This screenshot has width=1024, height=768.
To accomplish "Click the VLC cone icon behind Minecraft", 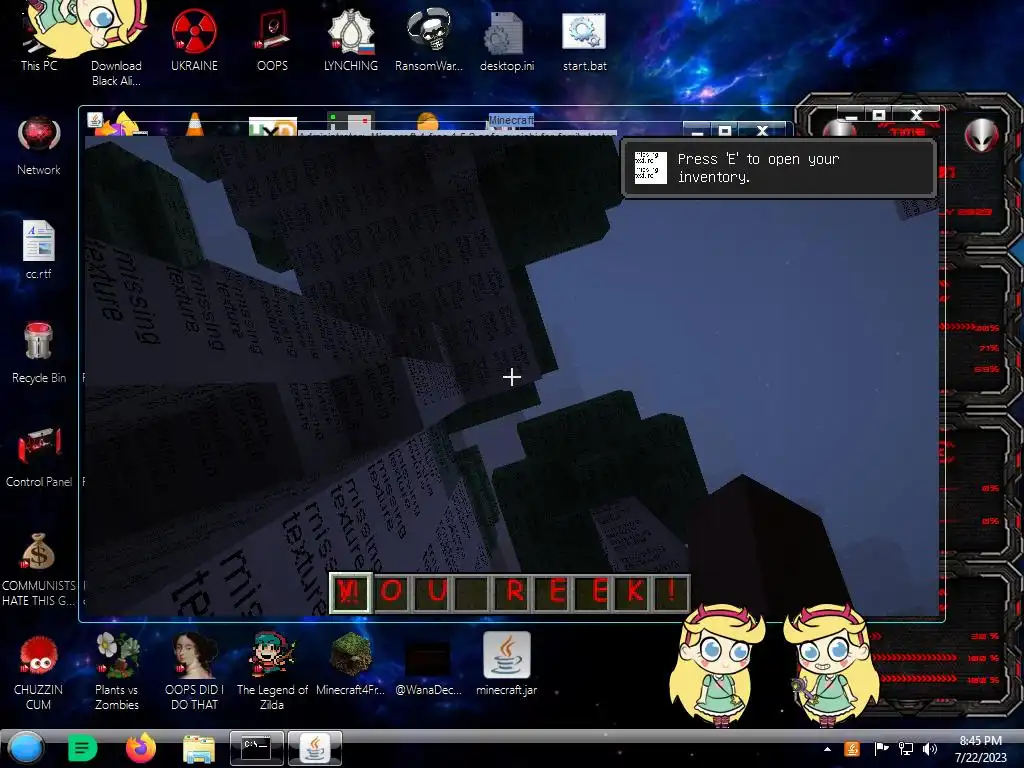I will 194,124.
